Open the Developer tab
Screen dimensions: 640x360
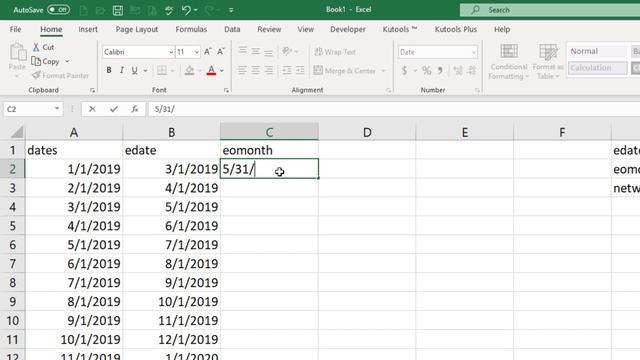pos(348,29)
